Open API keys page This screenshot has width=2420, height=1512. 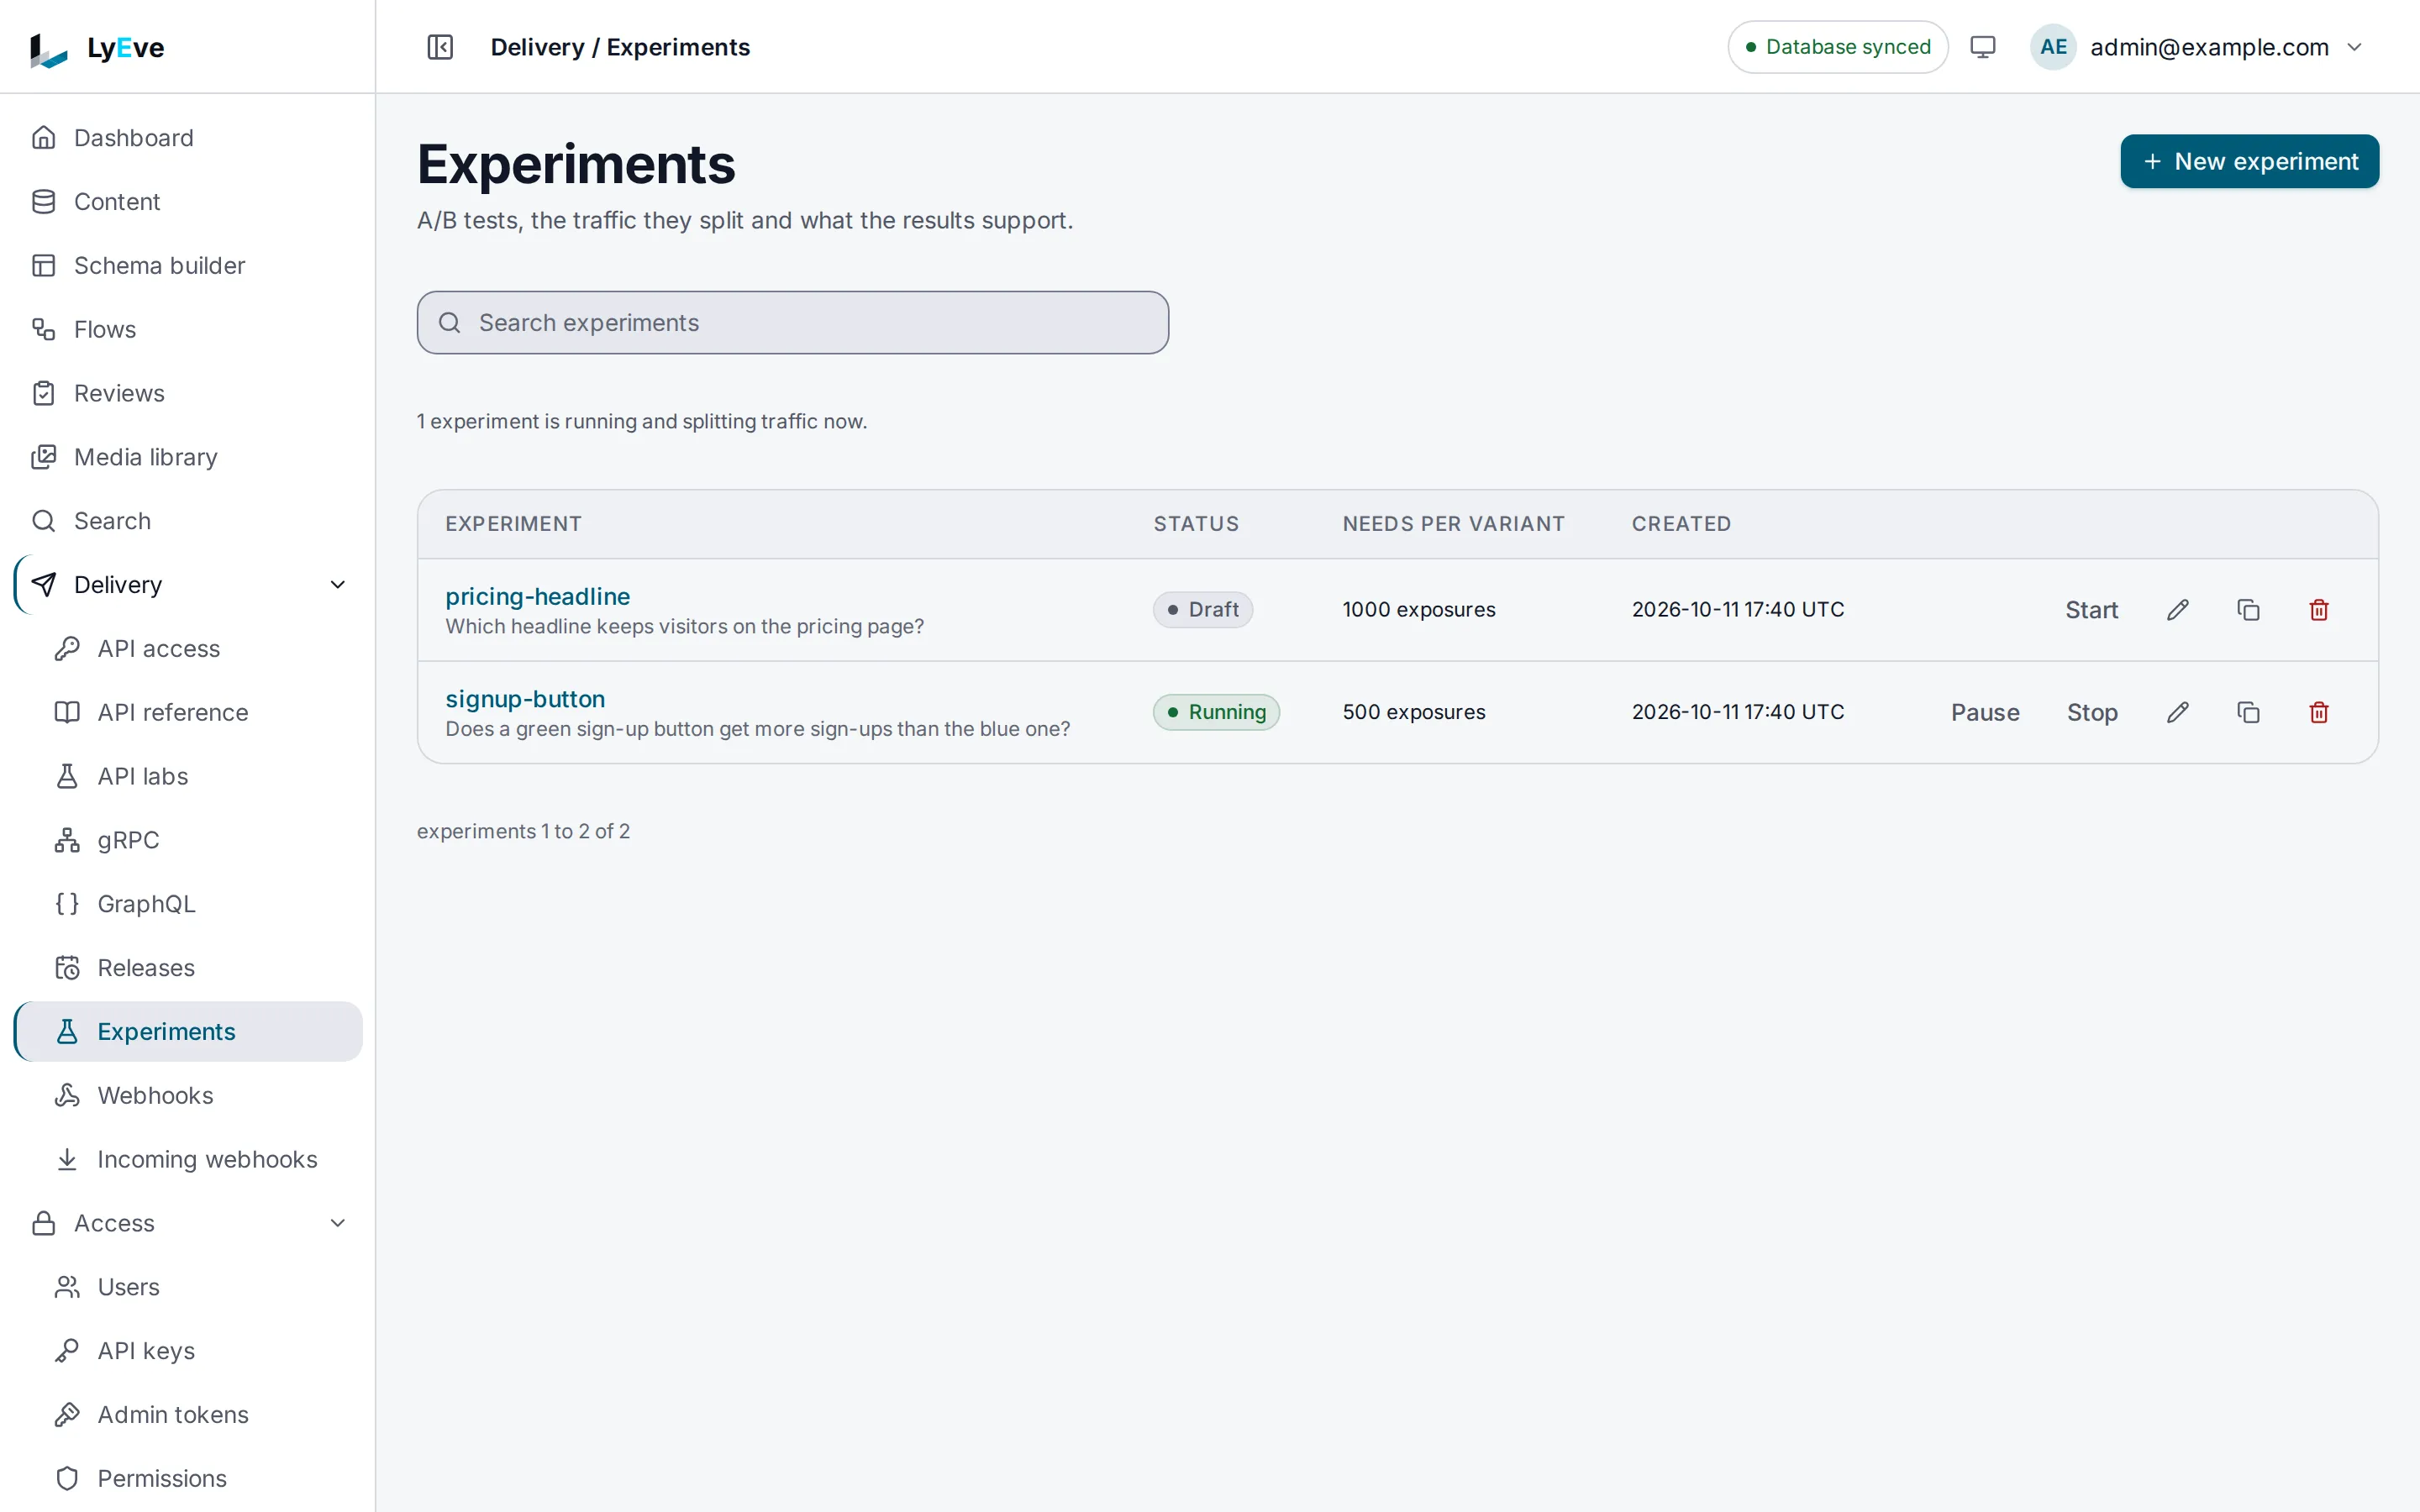click(x=188, y=1351)
